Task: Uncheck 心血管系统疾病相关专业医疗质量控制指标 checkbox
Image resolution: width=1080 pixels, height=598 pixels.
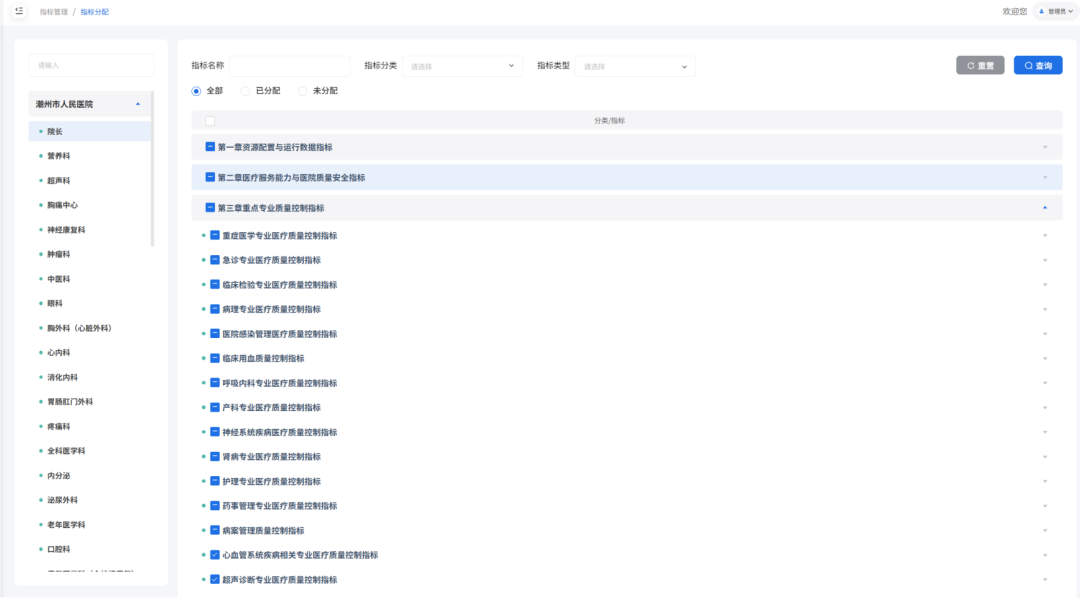Action: pos(215,555)
